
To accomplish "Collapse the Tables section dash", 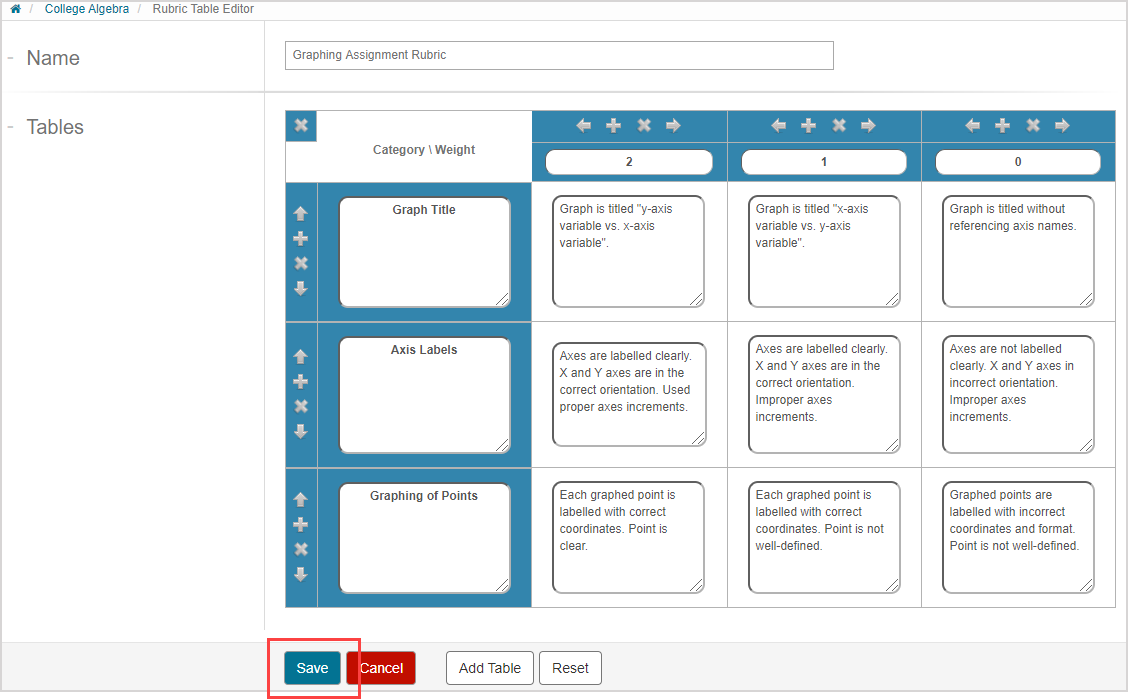I will 10,127.
